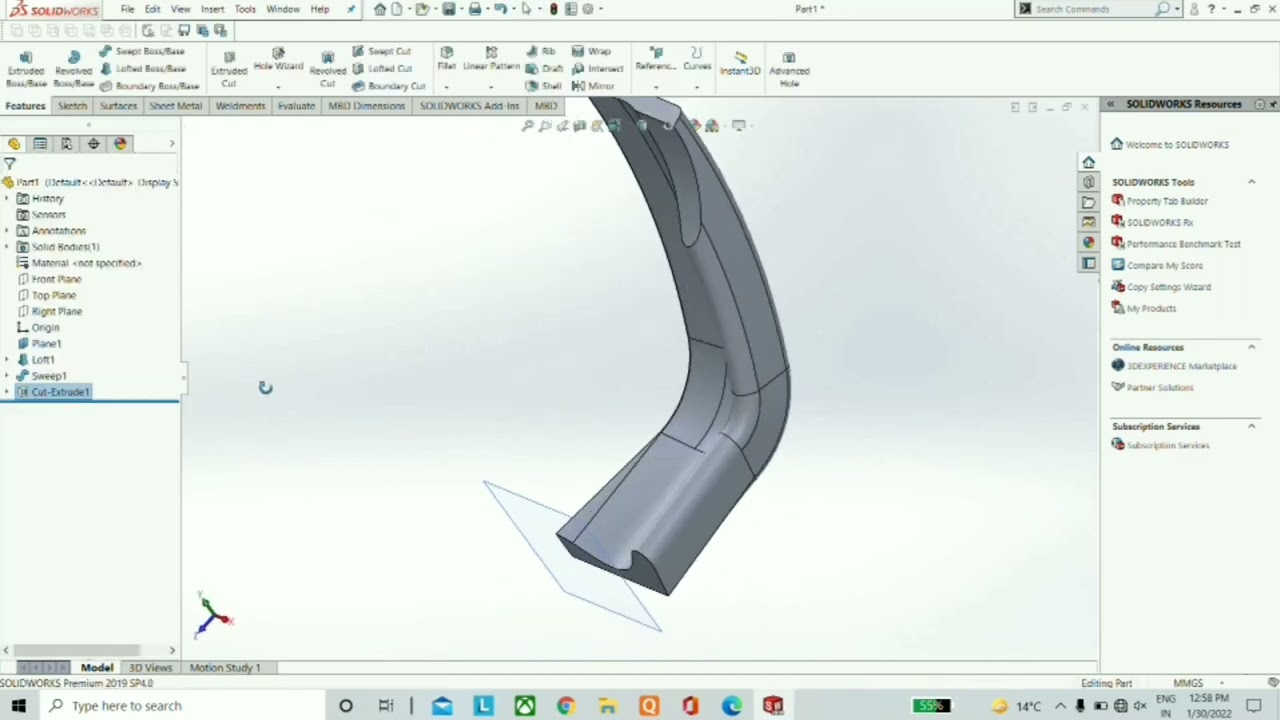This screenshot has width=1280, height=720.
Task: Open the Edit menu
Action: 152,9
